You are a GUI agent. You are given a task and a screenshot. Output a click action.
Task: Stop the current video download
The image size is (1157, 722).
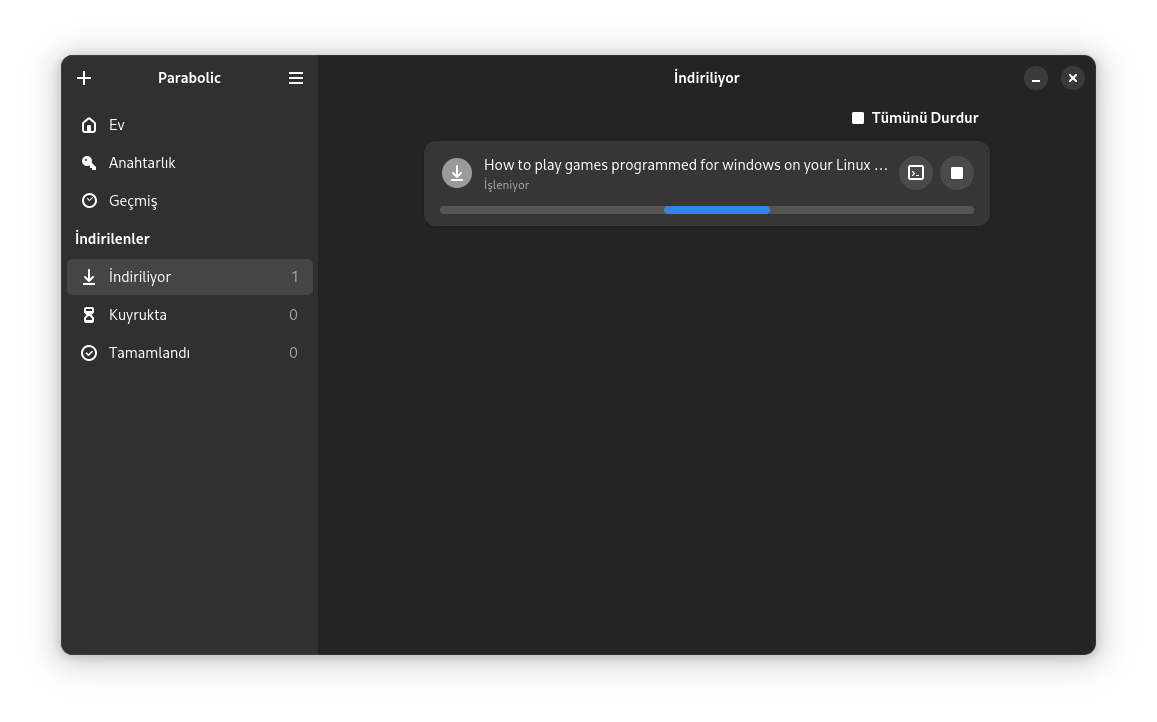[957, 173]
